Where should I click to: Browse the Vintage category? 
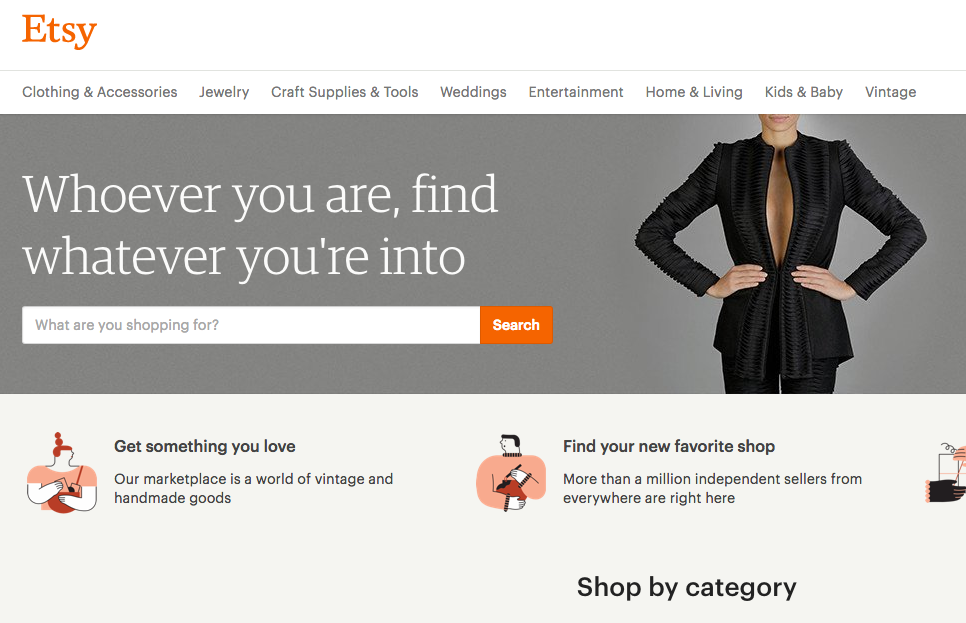point(890,92)
